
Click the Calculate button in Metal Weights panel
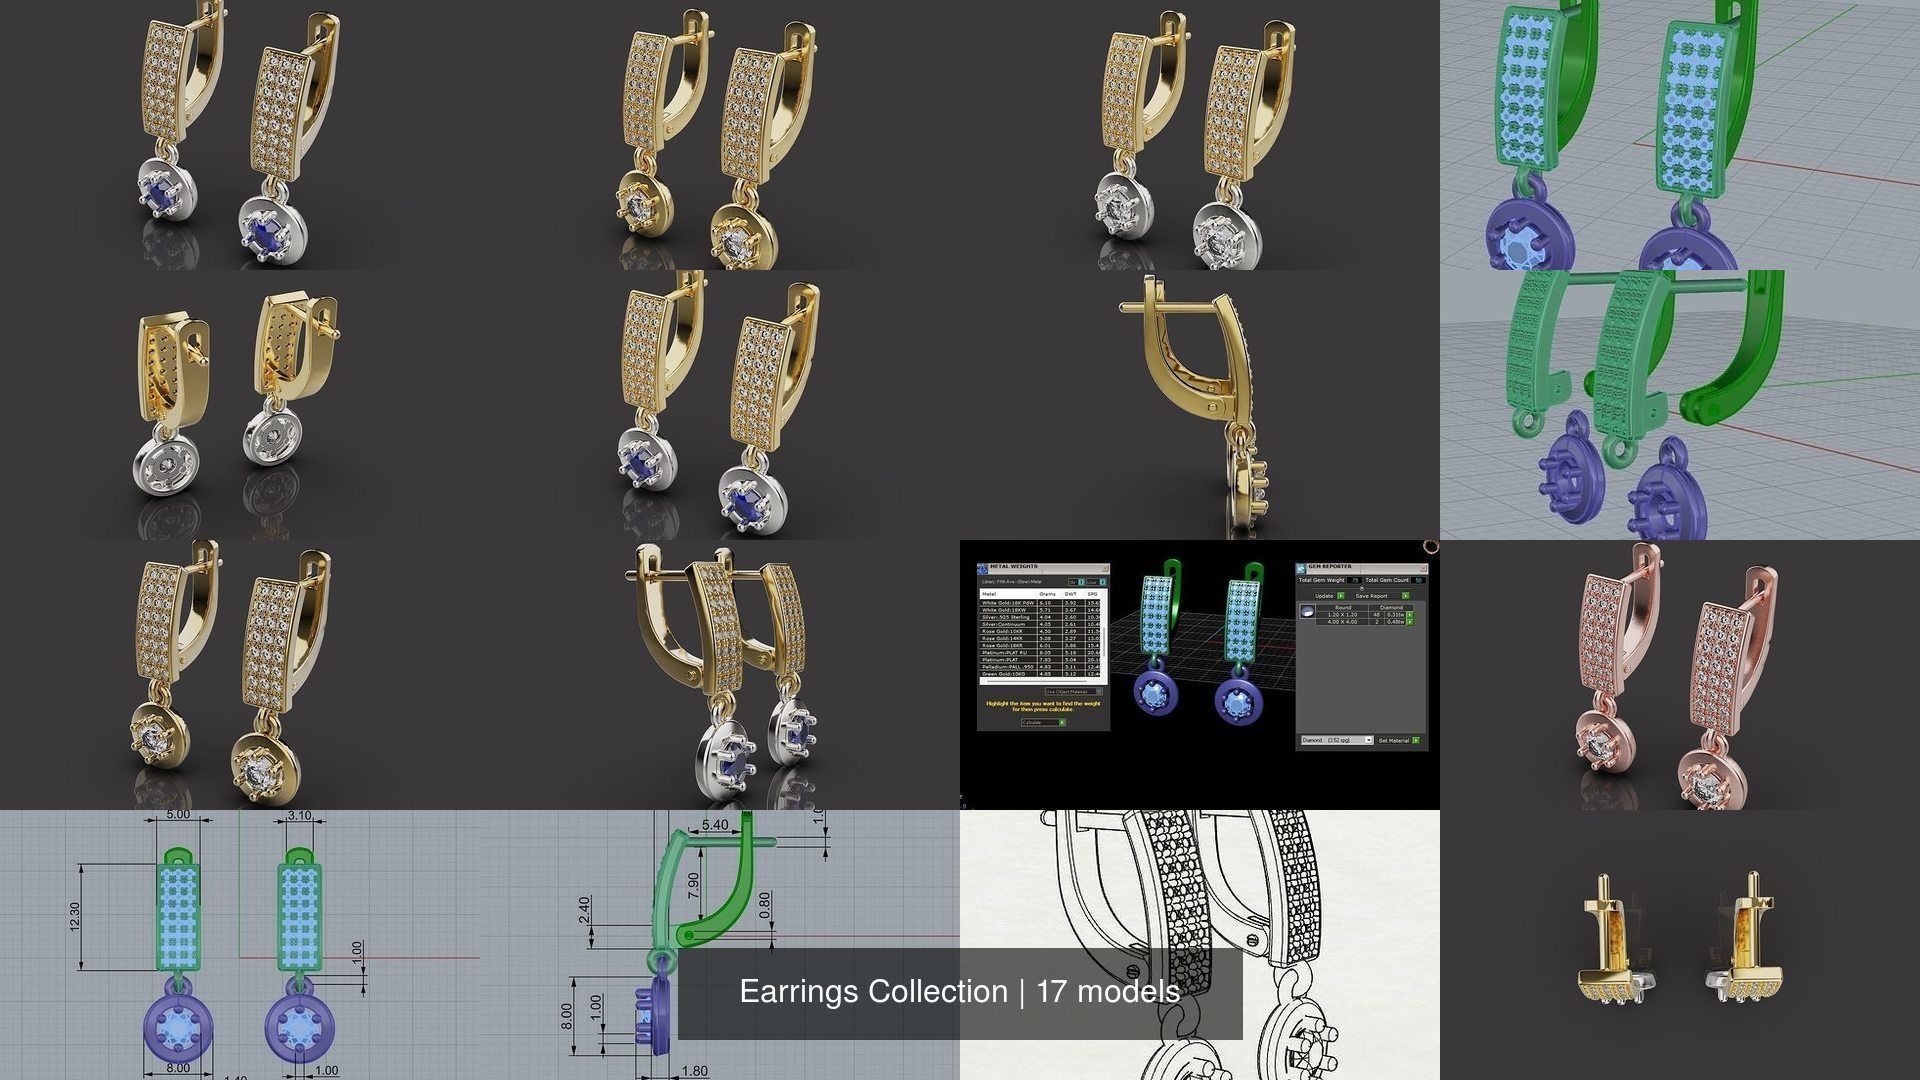tap(1044, 722)
